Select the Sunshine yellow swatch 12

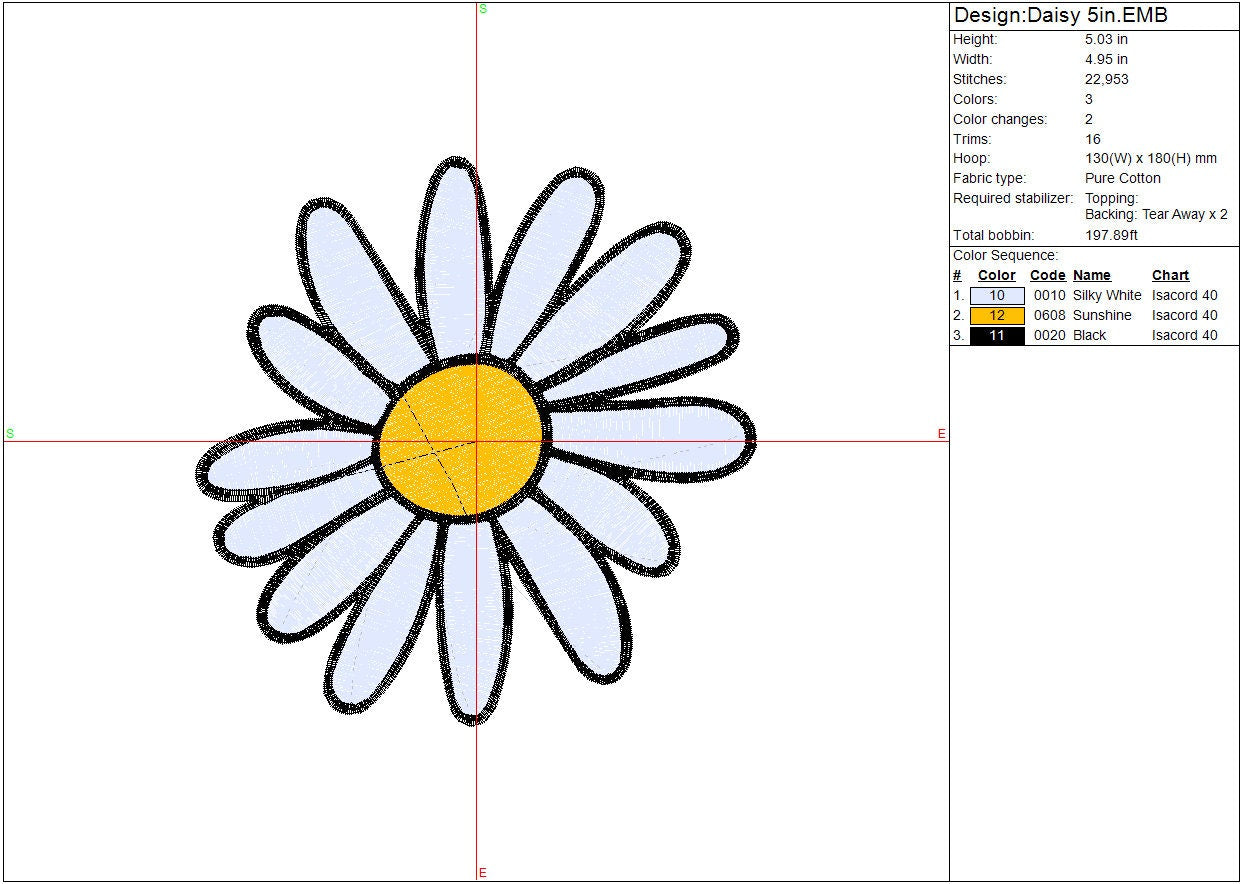point(997,316)
